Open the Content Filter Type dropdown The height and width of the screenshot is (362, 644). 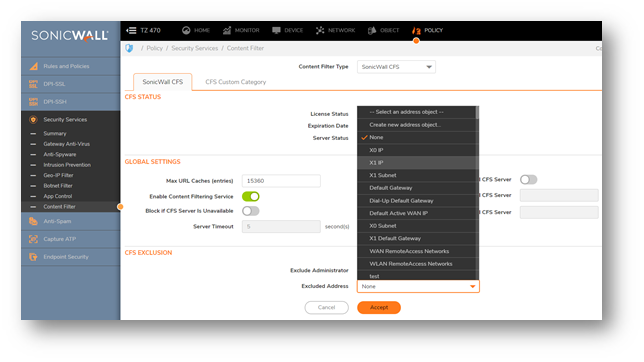click(x=396, y=67)
